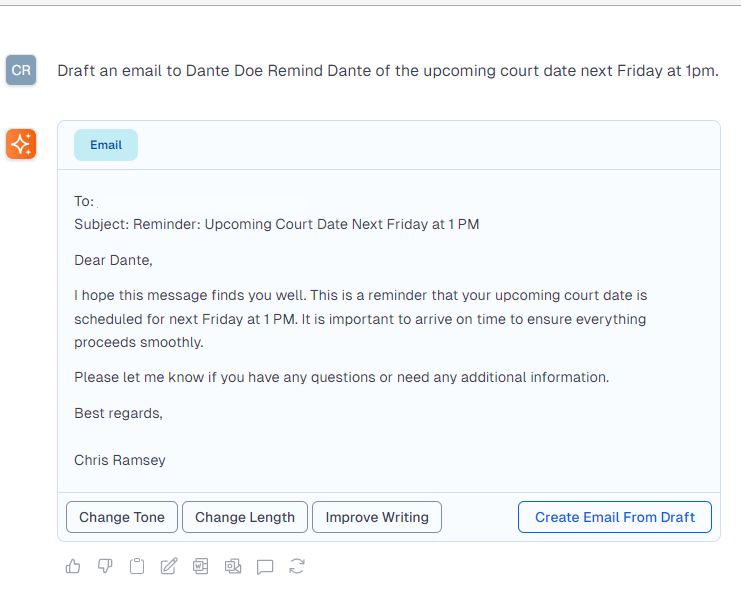Click the Dear Dante greeting line
Viewport: 741px width, 606px height.
click(x=113, y=260)
